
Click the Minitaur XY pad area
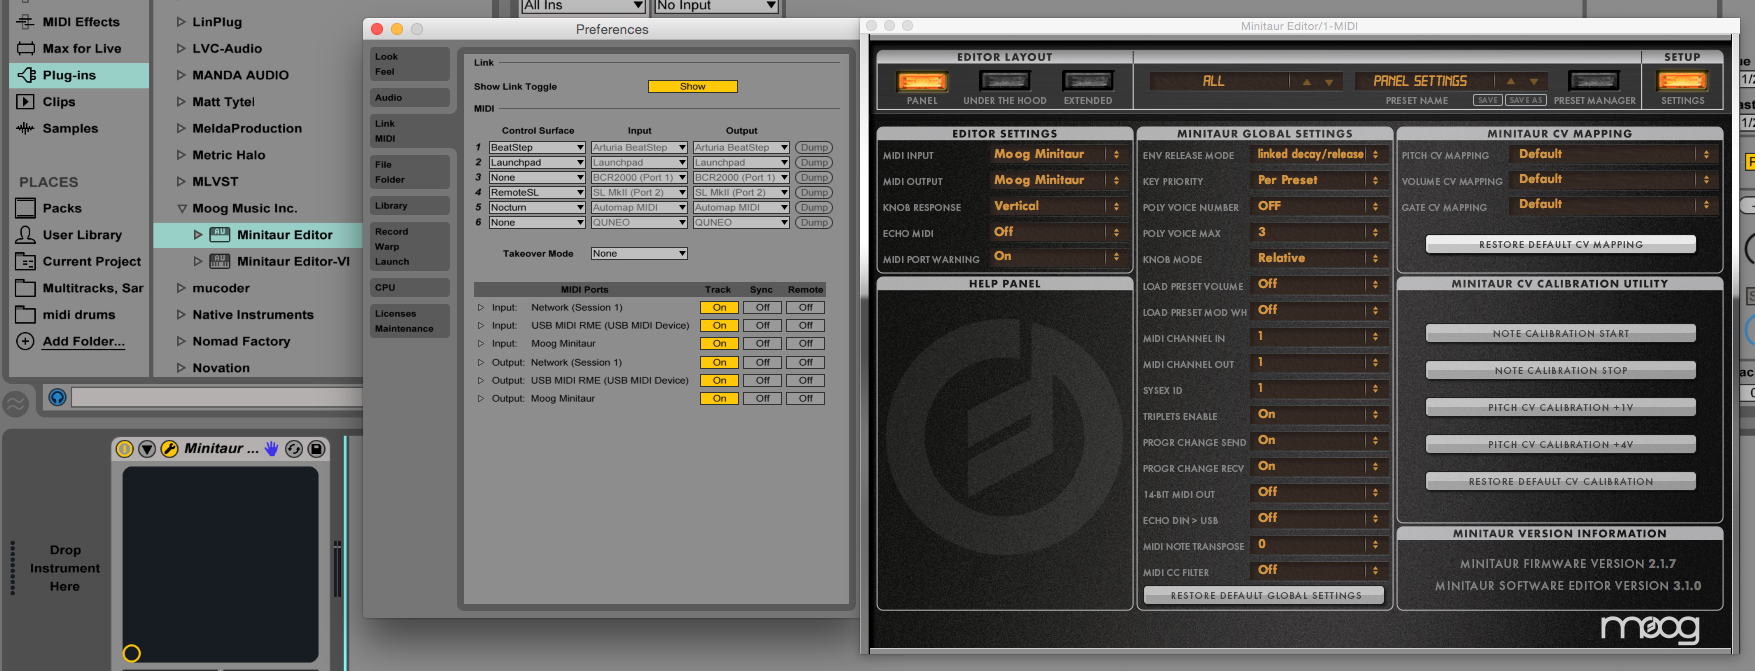(x=220, y=564)
